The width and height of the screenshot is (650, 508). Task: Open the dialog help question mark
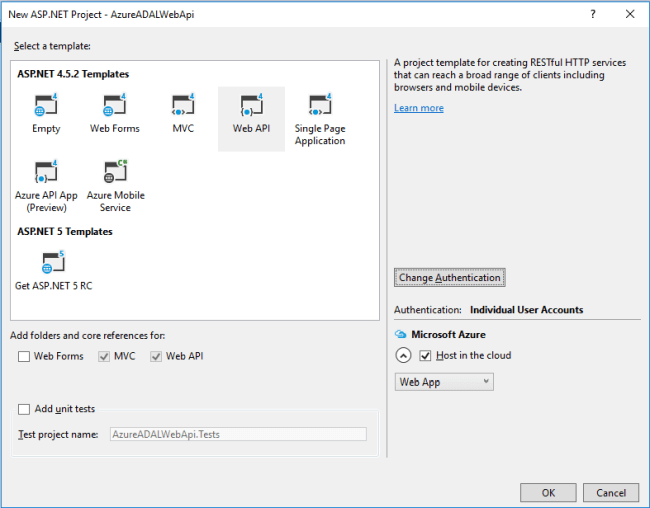(x=593, y=14)
